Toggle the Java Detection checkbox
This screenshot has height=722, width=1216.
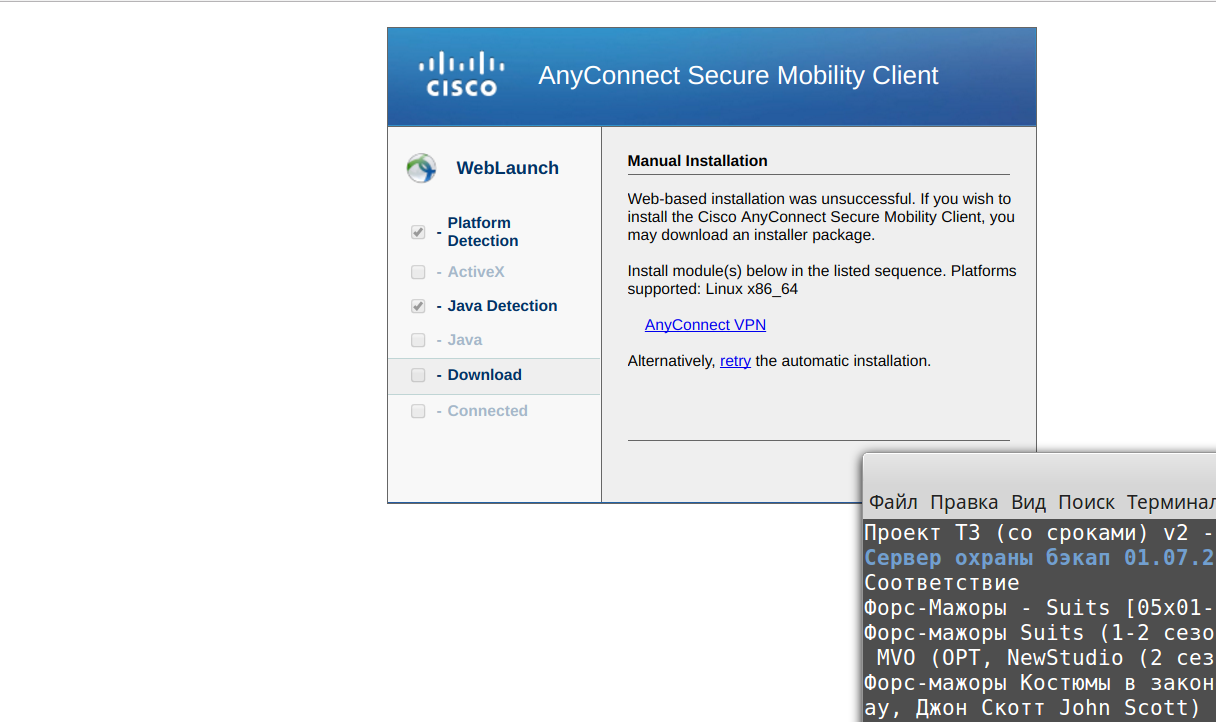pyautogui.click(x=418, y=306)
